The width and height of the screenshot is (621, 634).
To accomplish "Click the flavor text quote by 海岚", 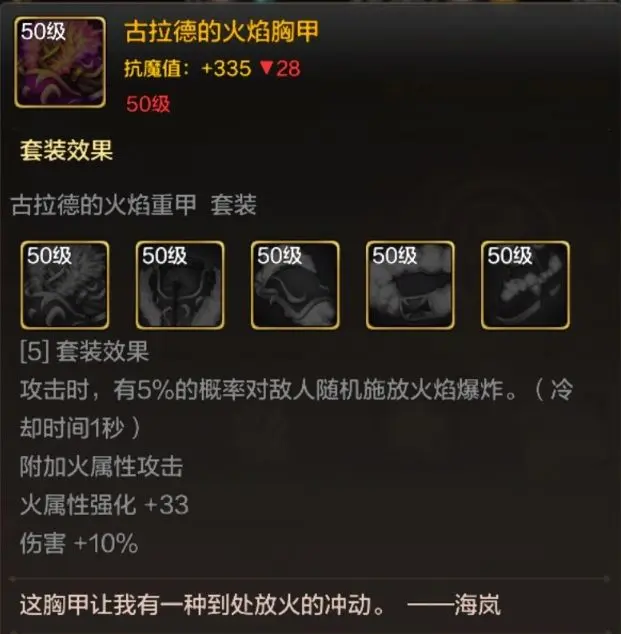I will tap(260, 605).
